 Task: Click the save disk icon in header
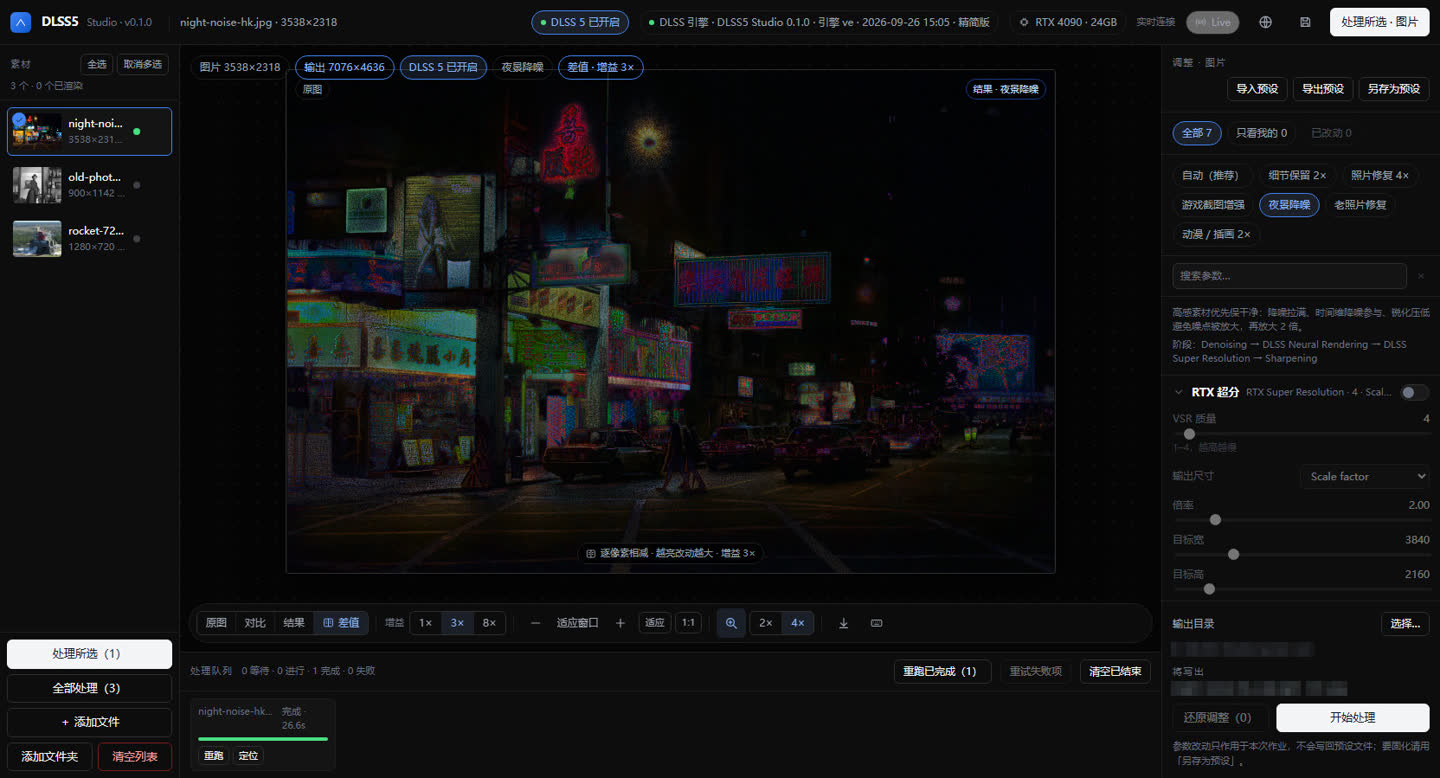1305,22
